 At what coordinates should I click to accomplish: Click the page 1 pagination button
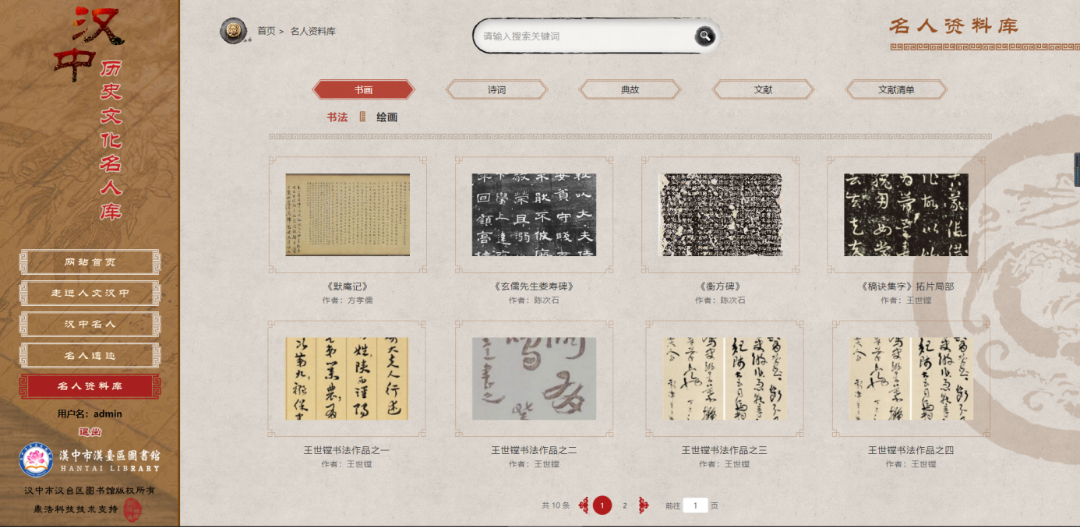pos(602,506)
